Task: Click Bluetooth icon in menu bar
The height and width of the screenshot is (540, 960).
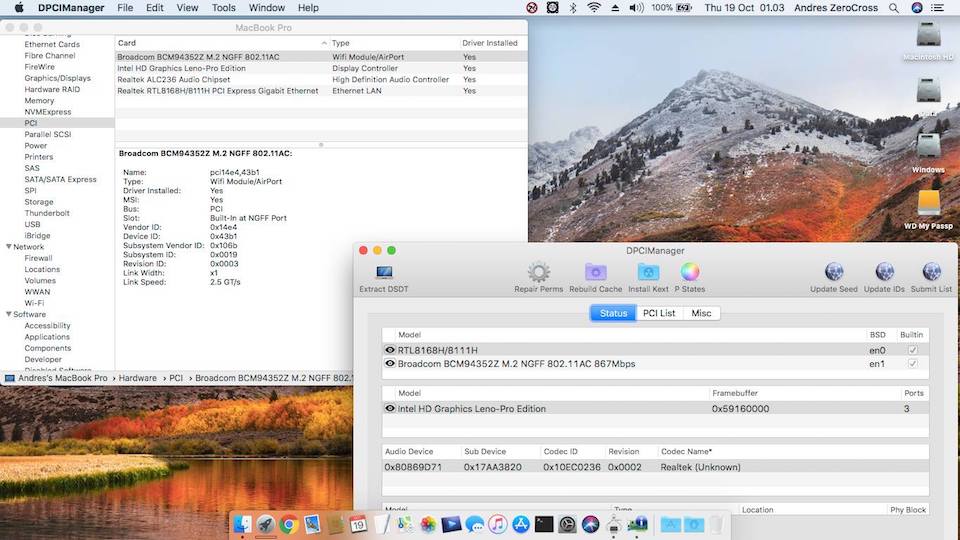Action: [573, 8]
